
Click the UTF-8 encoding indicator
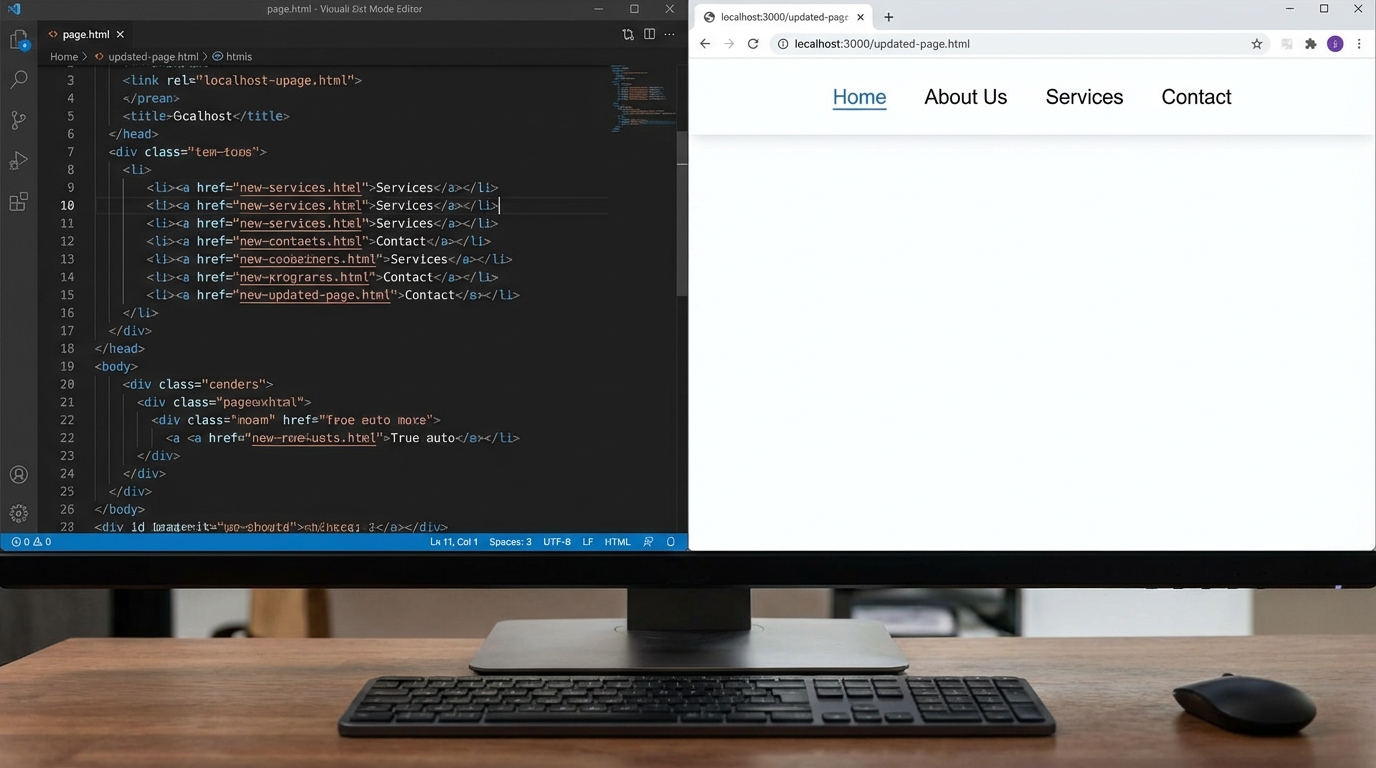point(557,541)
